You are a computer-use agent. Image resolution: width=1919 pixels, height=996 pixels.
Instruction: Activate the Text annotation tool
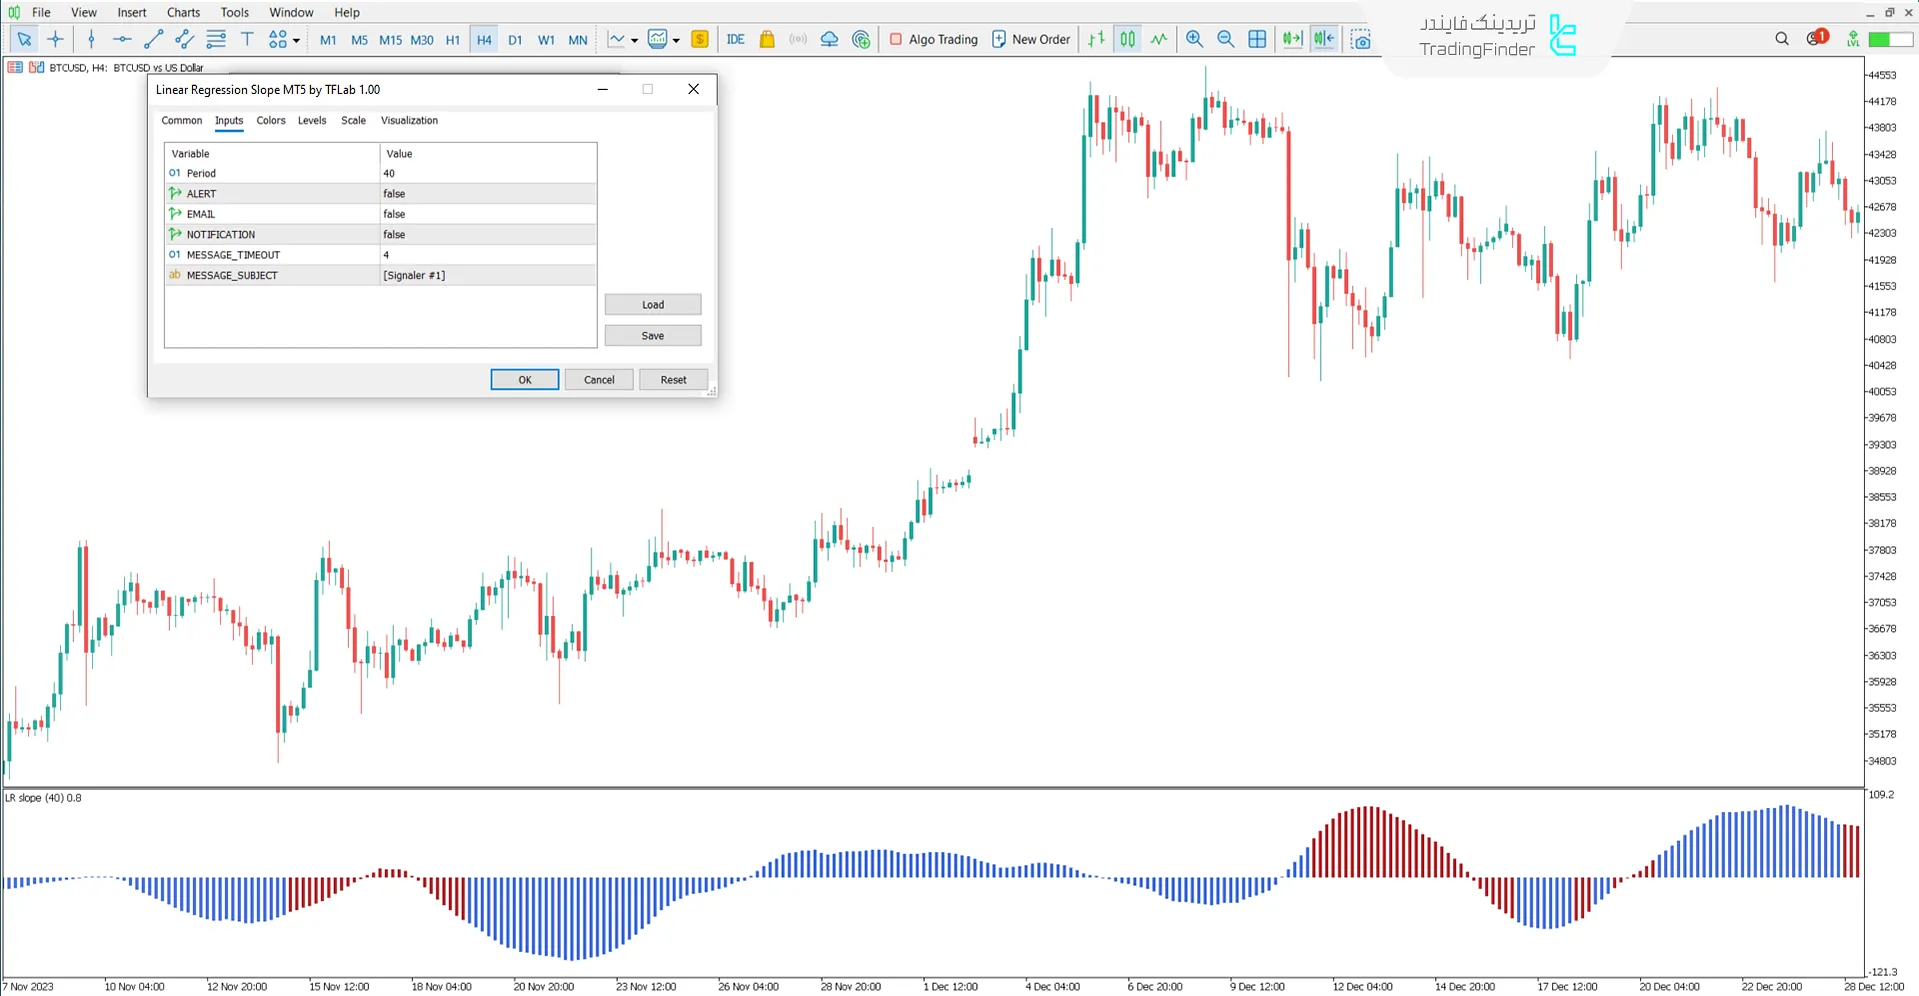click(247, 39)
